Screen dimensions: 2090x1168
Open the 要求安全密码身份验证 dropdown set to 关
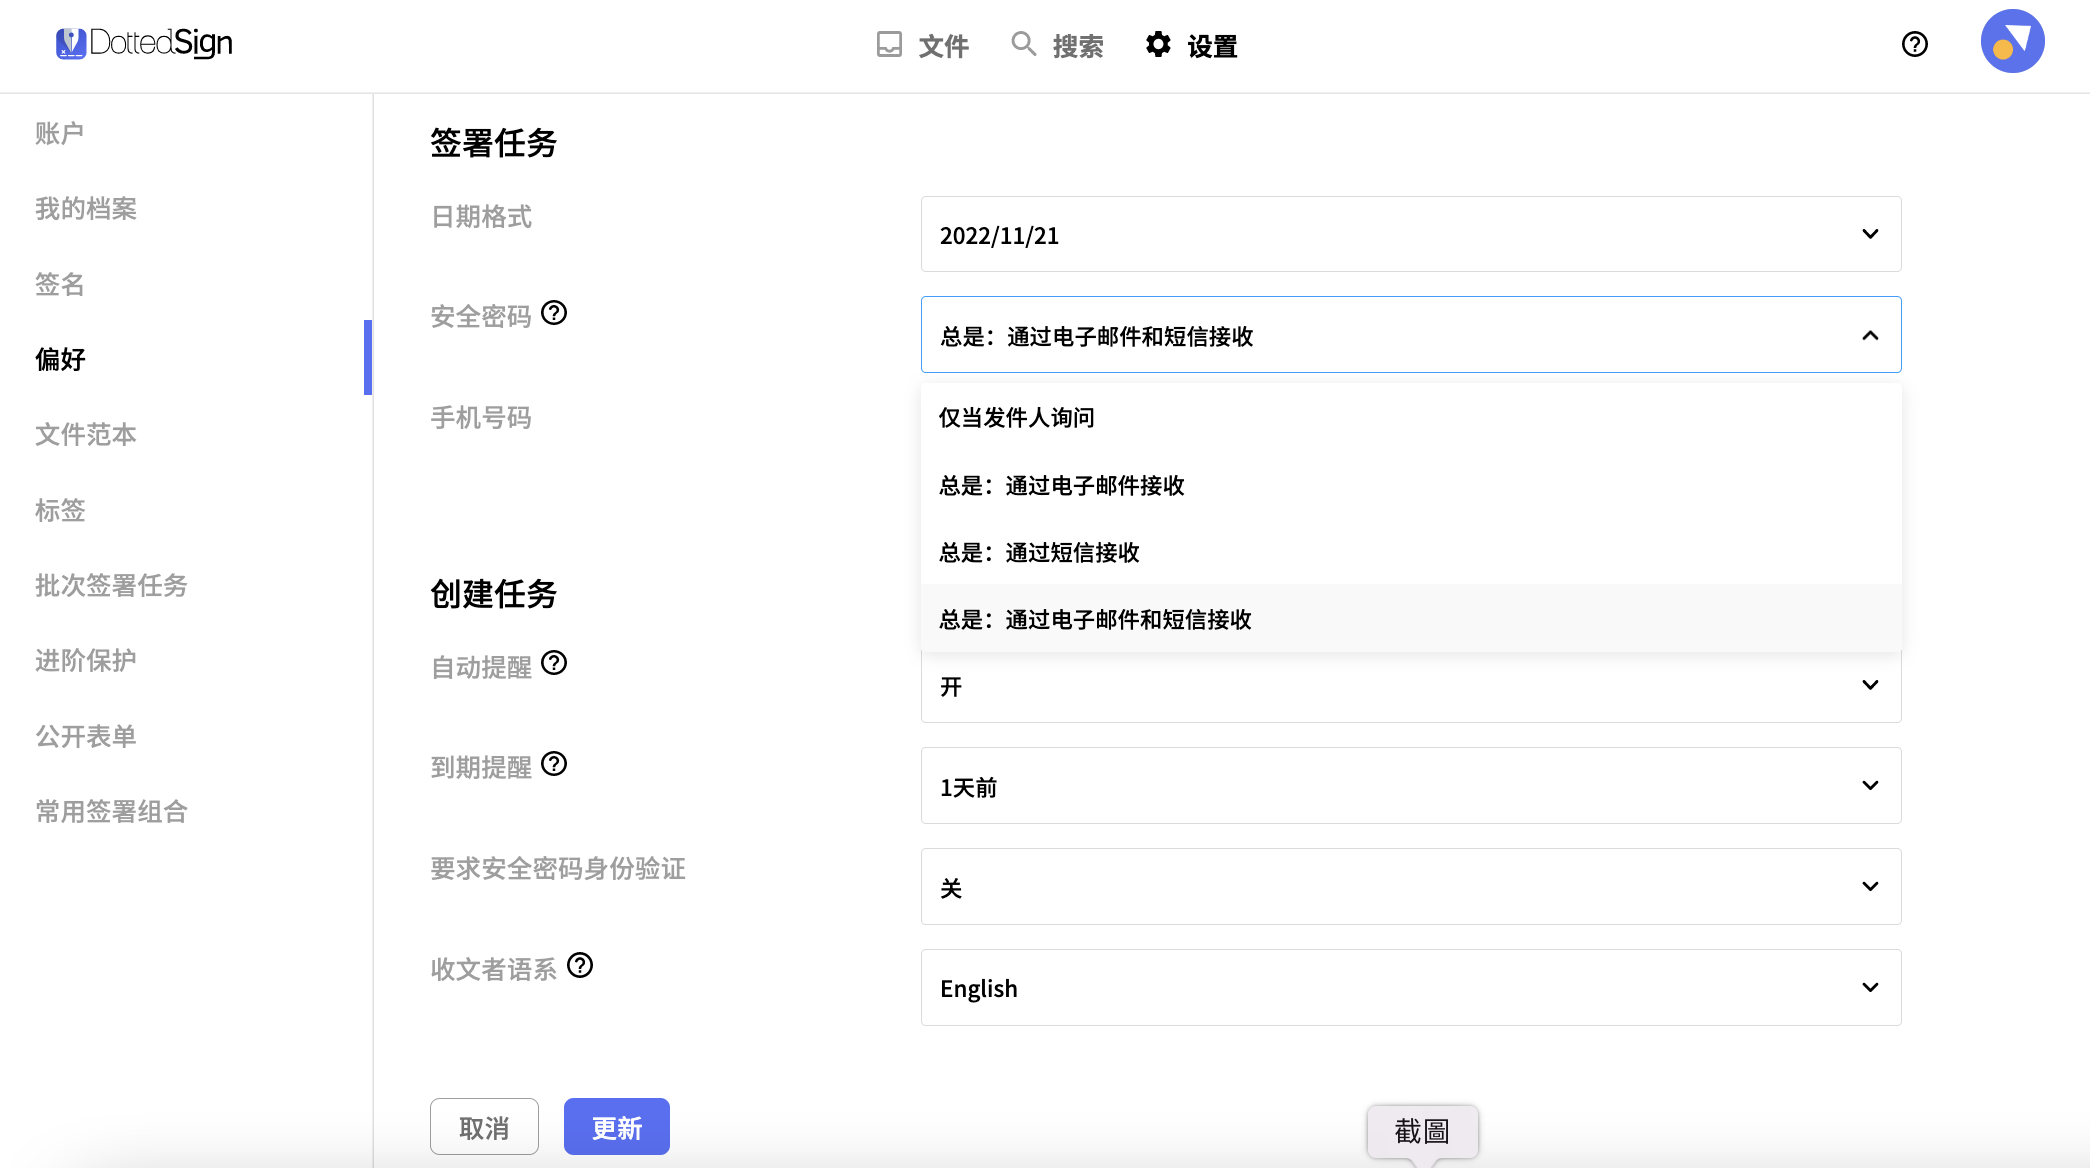click(1411, 887)
